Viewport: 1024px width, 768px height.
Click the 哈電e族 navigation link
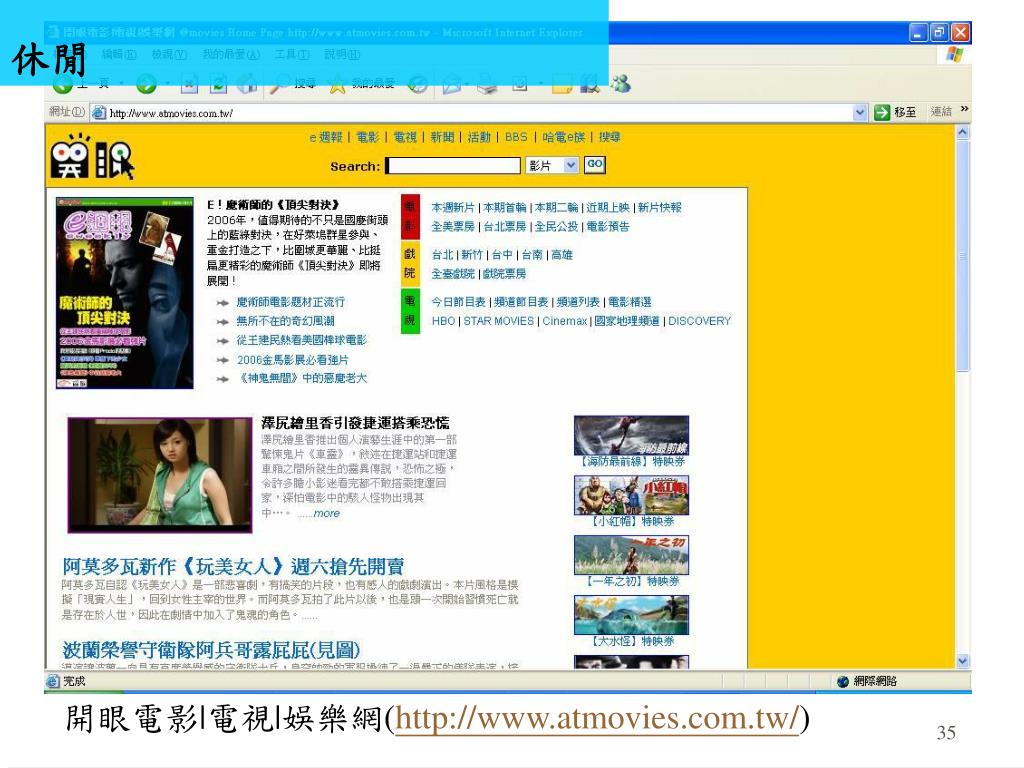click(564, 137)
